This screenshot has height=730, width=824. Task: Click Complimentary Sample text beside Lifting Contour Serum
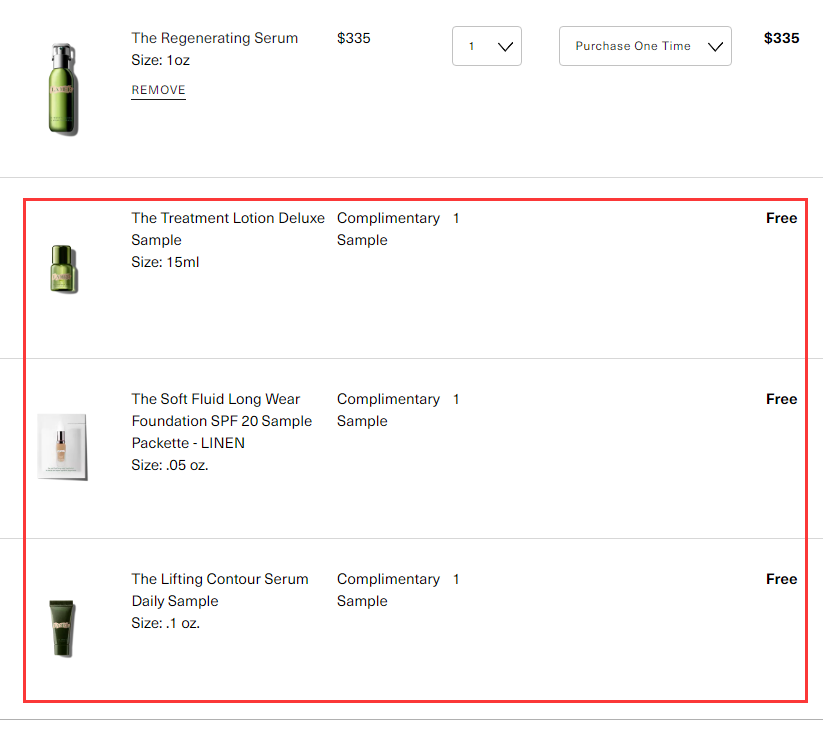pos(387,590)
